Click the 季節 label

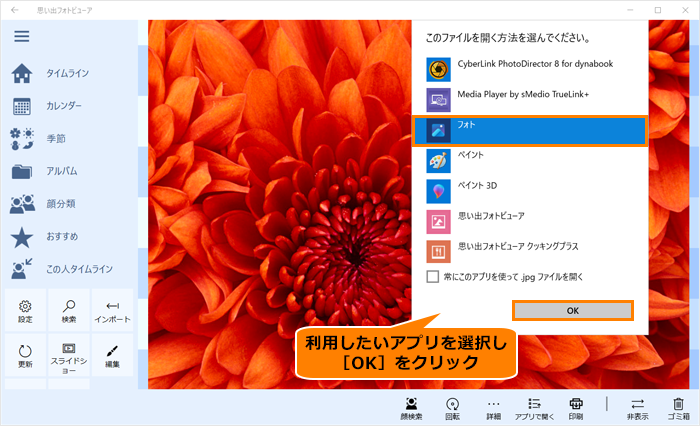click(x=56, y=139)
